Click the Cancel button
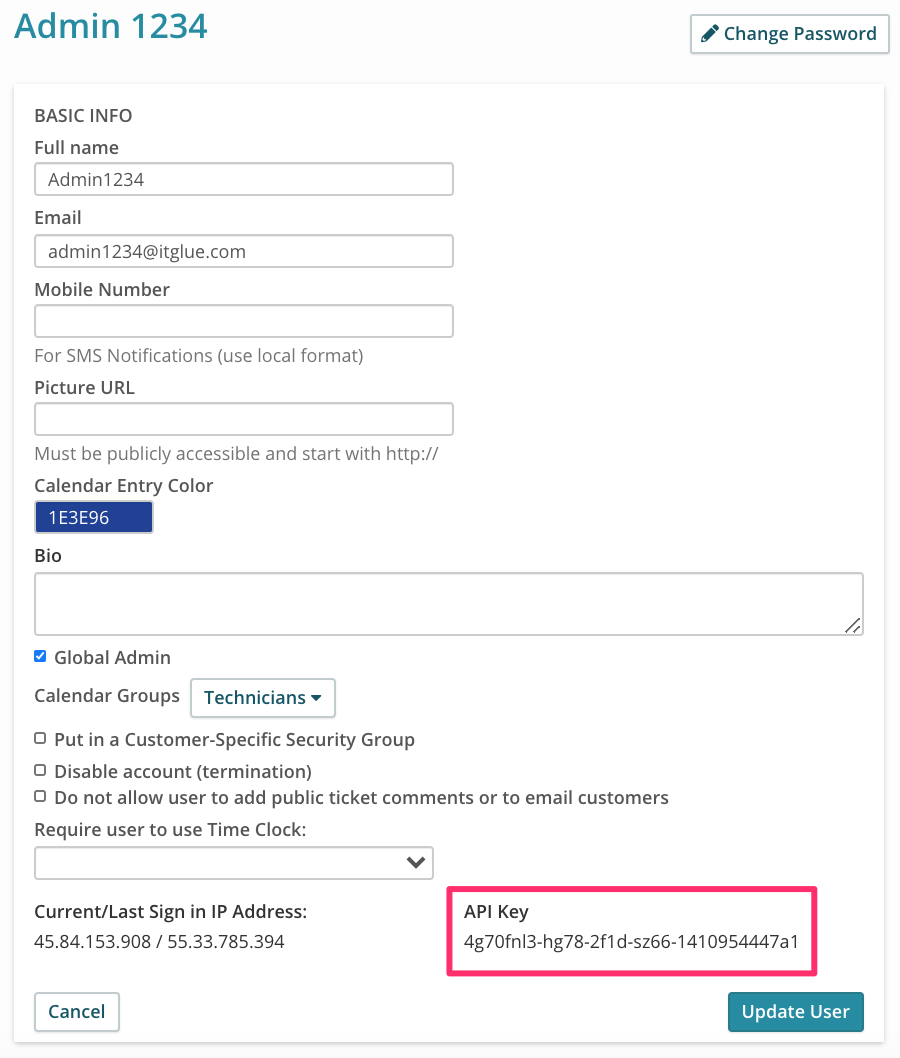900x1058 pixels. click(76, 1011)
